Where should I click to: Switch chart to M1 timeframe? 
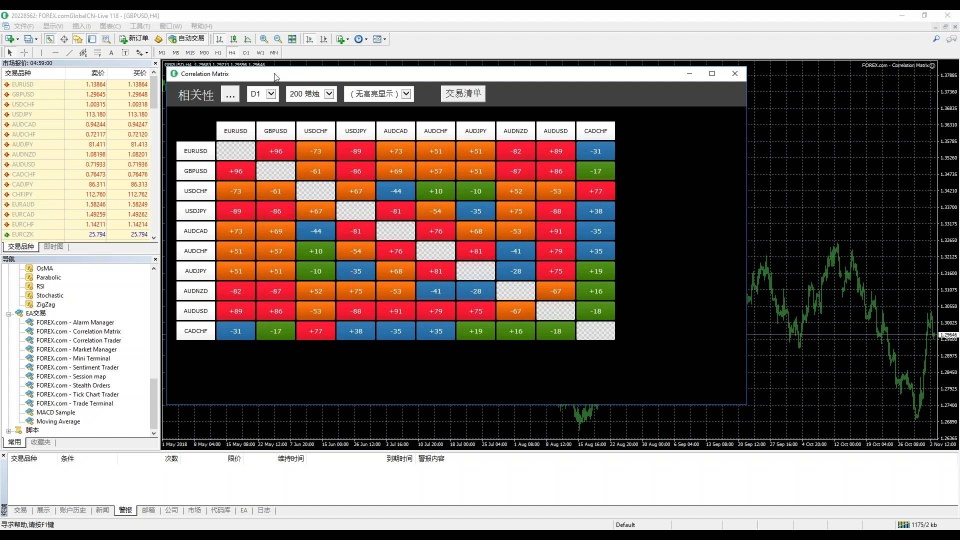pyautogui.click(x=162, y=52)
